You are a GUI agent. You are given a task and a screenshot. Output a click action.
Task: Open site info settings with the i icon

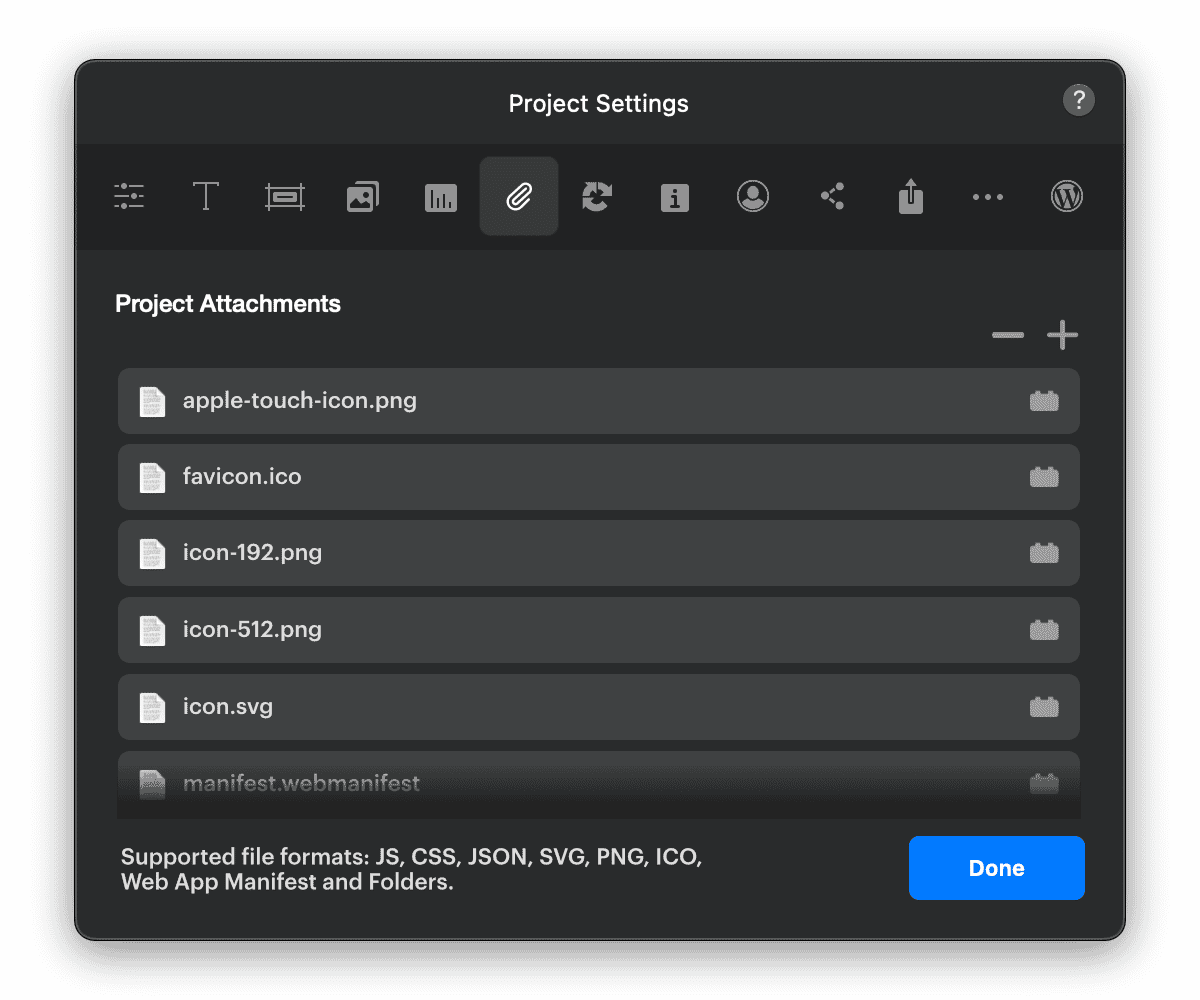[674, 196]
